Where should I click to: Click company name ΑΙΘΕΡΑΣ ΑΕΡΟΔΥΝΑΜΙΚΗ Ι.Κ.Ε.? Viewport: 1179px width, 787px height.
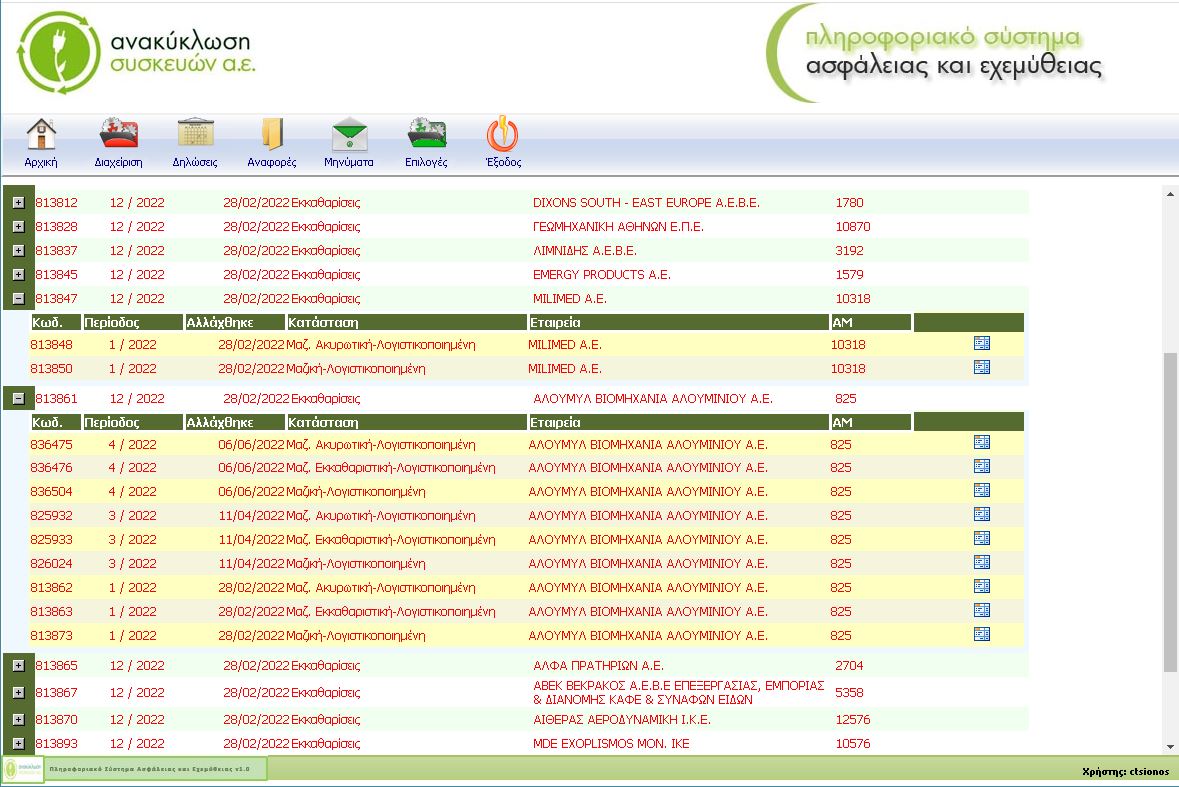622,720
